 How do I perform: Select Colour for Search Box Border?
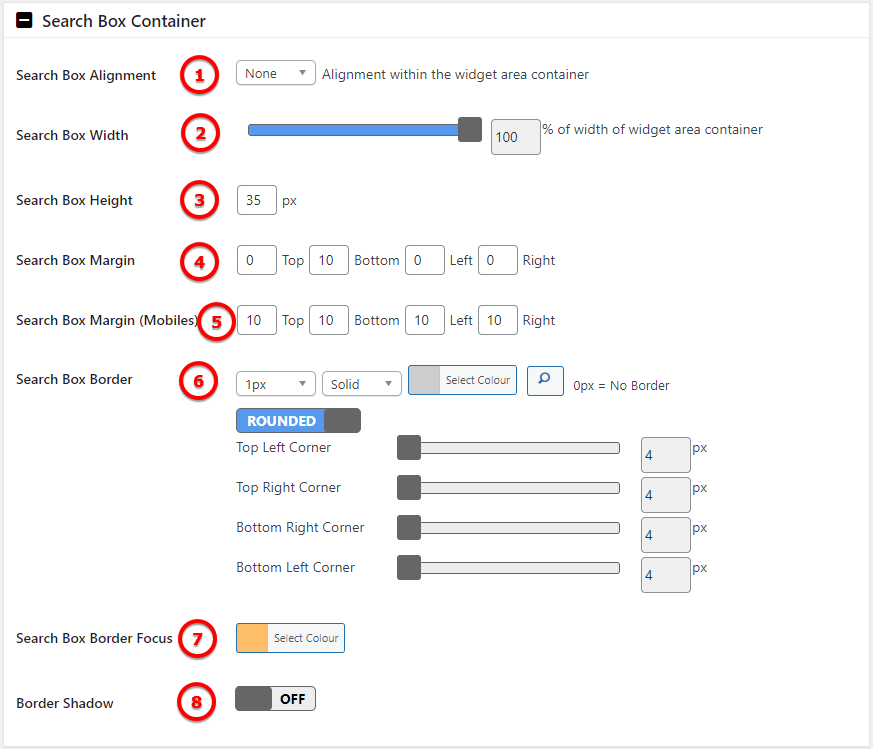point(462,380)
